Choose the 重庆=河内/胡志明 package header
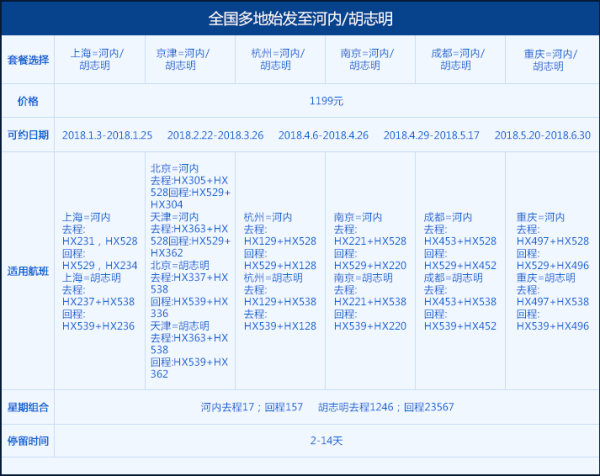 (x=550, y=60)
